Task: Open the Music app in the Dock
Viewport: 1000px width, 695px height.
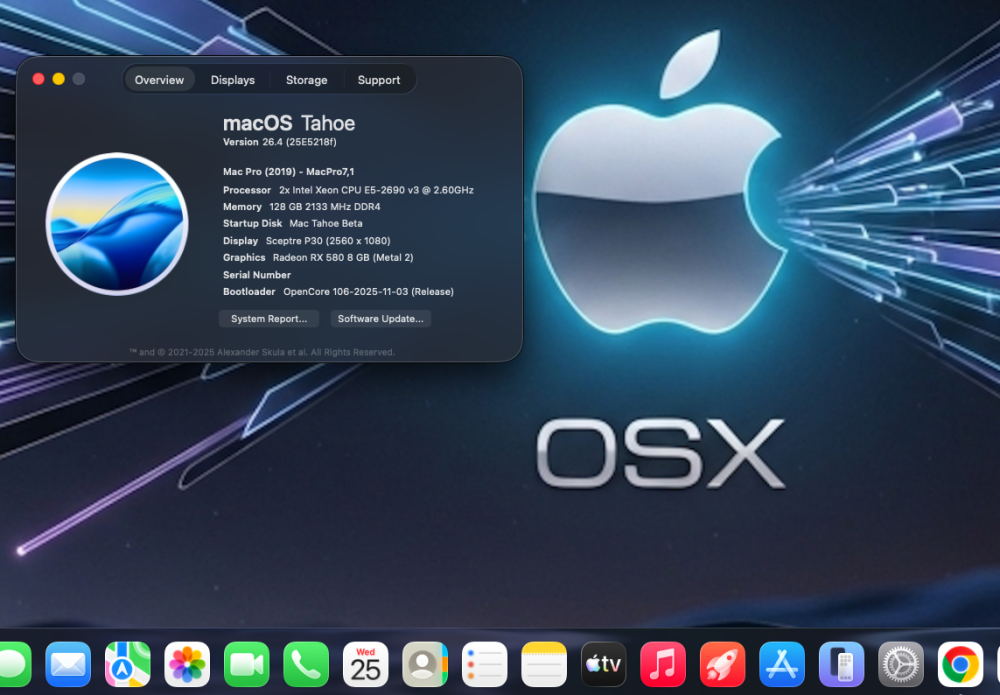Action: [663, 664]
